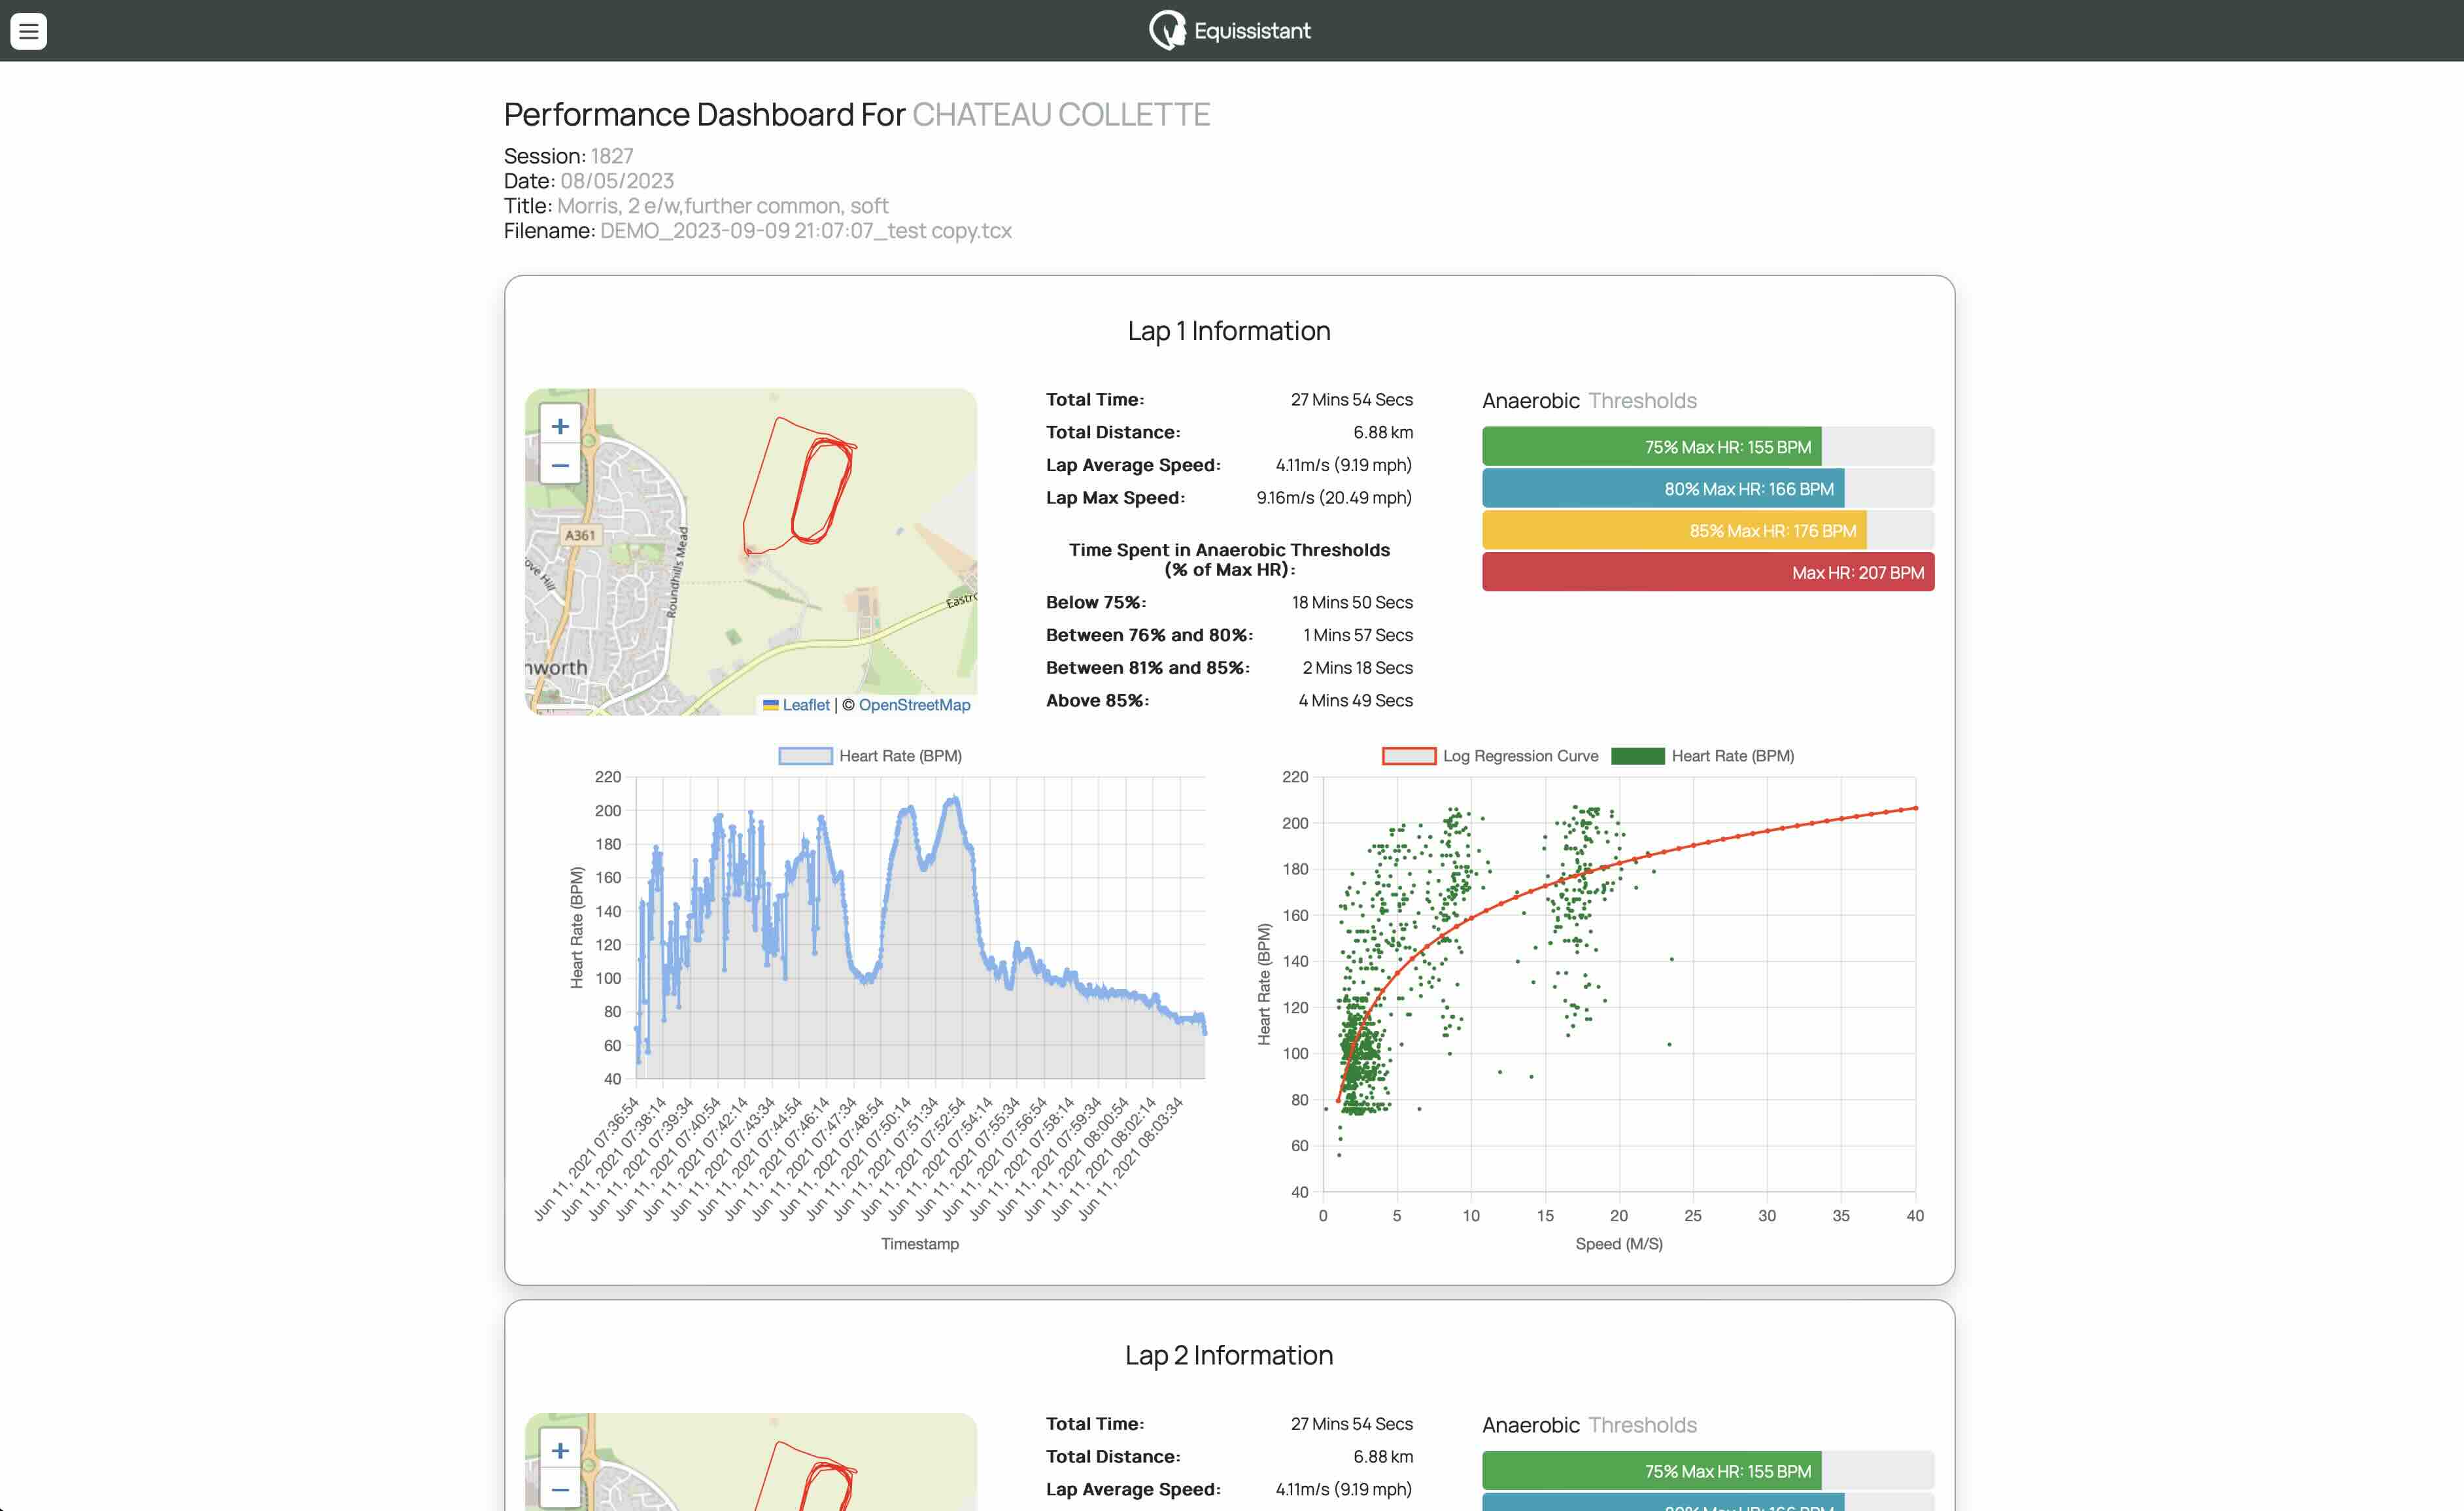Zoom in on the Lap 1 map
This screenshot has height=1511, width=2464.
coord(560,426)
